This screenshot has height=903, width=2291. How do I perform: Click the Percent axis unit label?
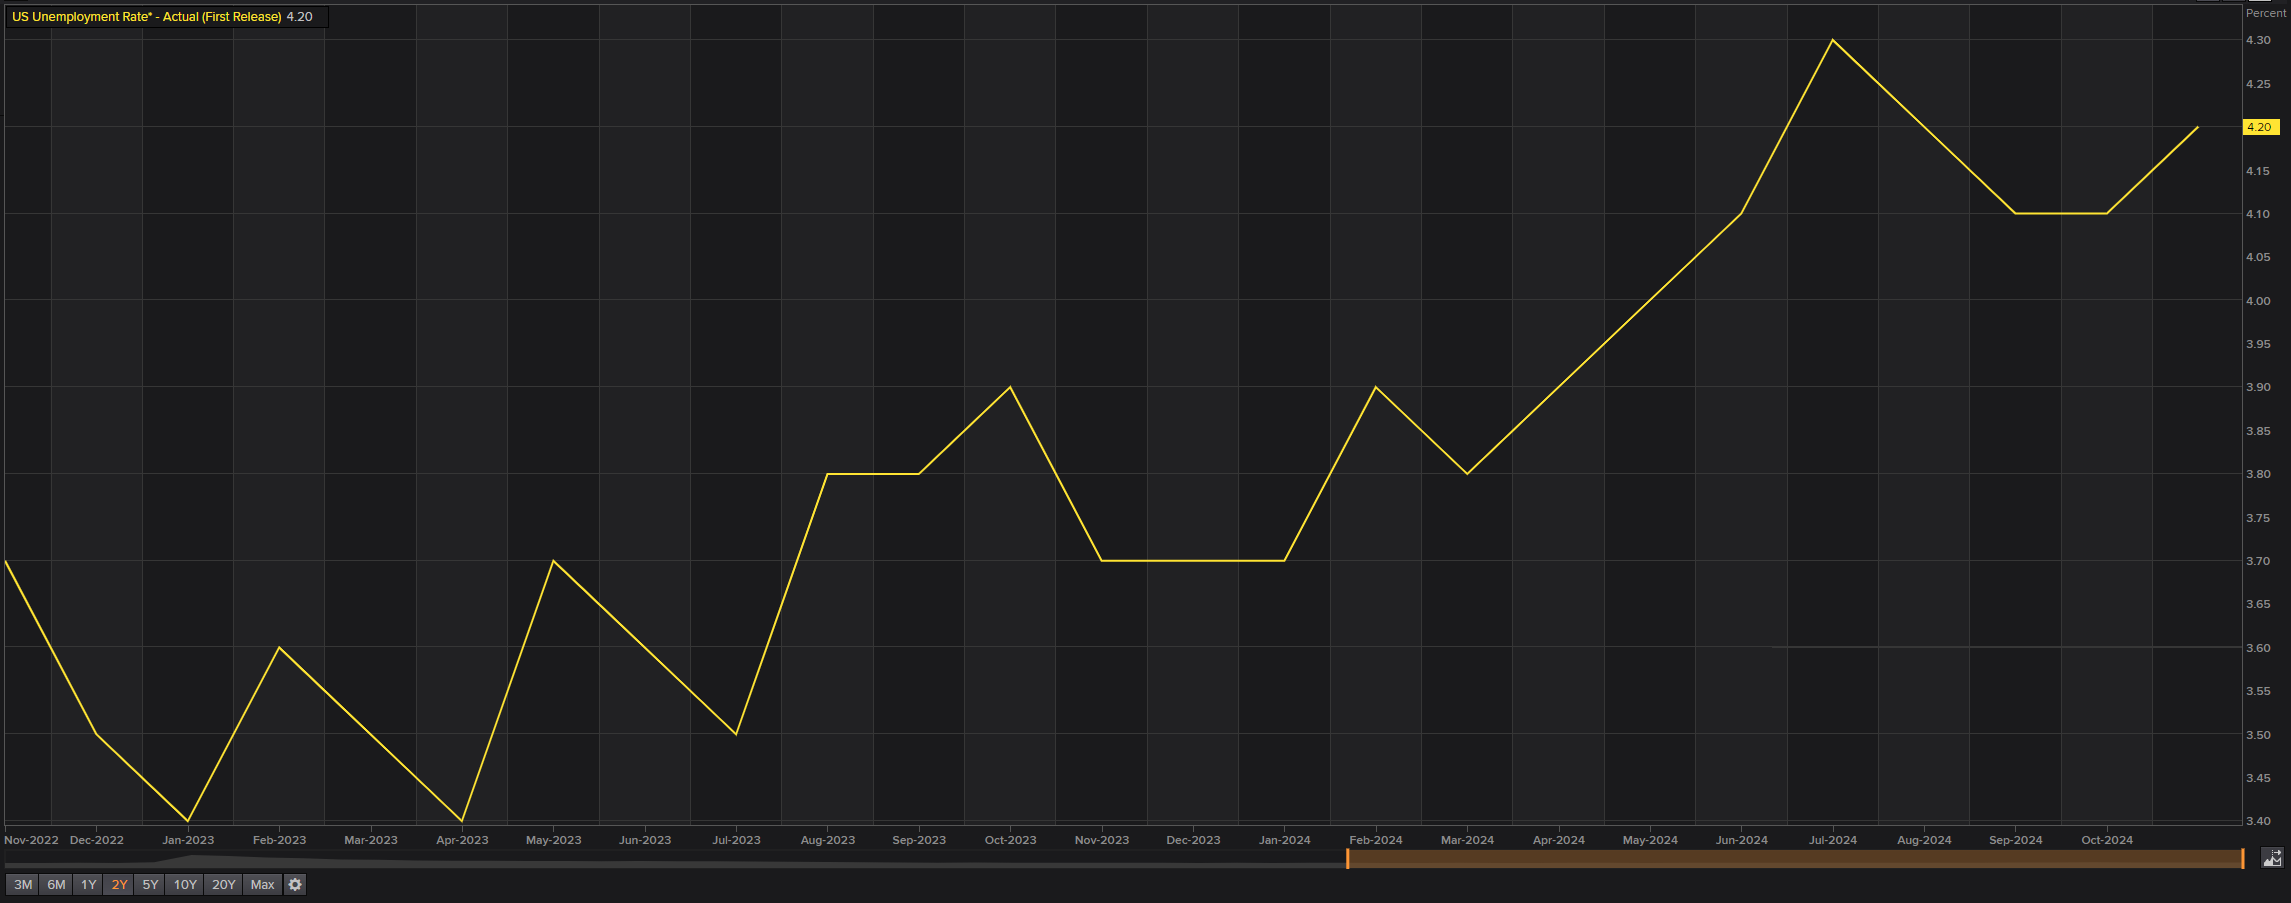[x=2266, y=13]
